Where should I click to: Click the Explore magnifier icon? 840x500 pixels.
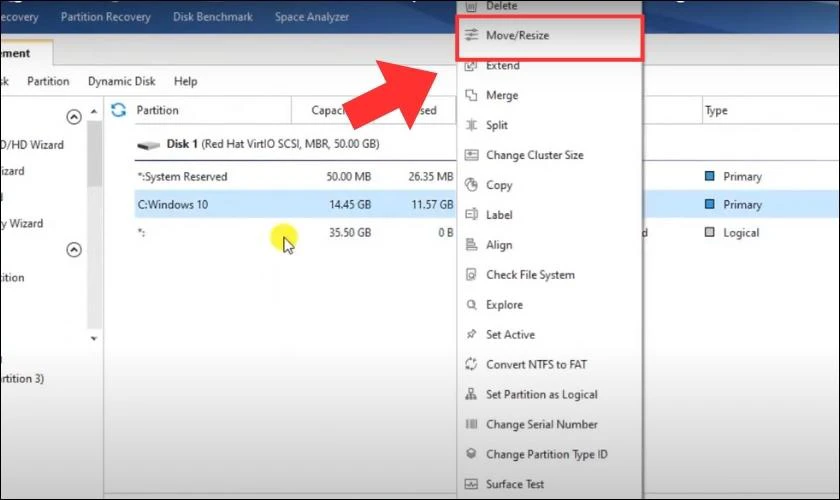tap(471, 305)
